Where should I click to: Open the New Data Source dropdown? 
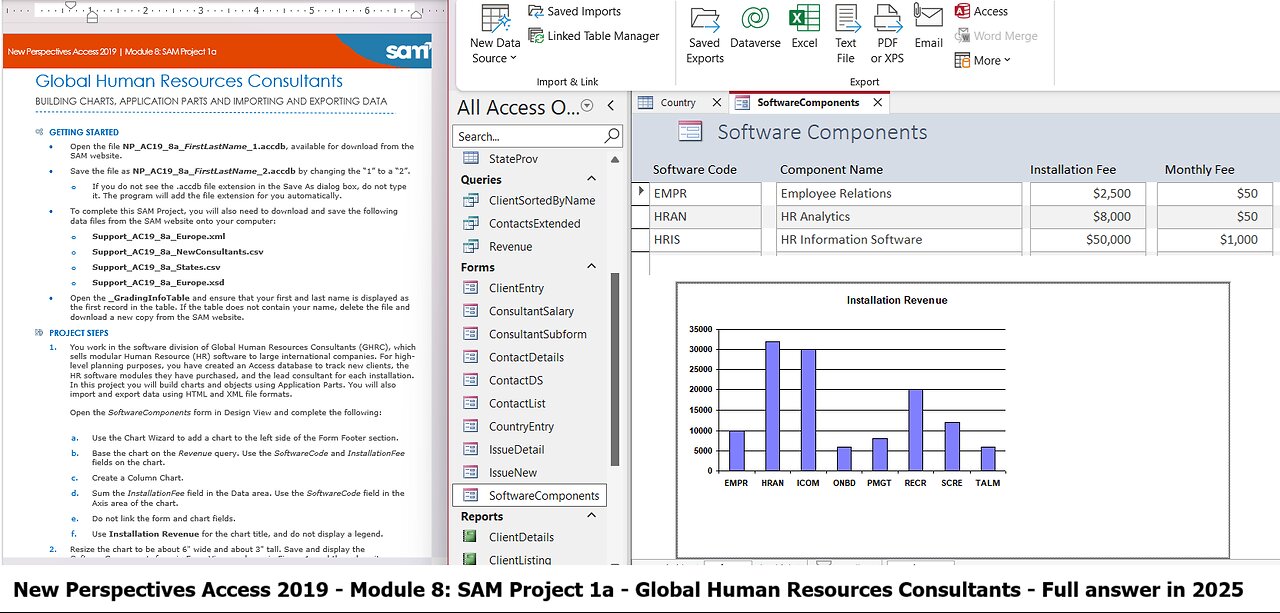coord(495,34)
